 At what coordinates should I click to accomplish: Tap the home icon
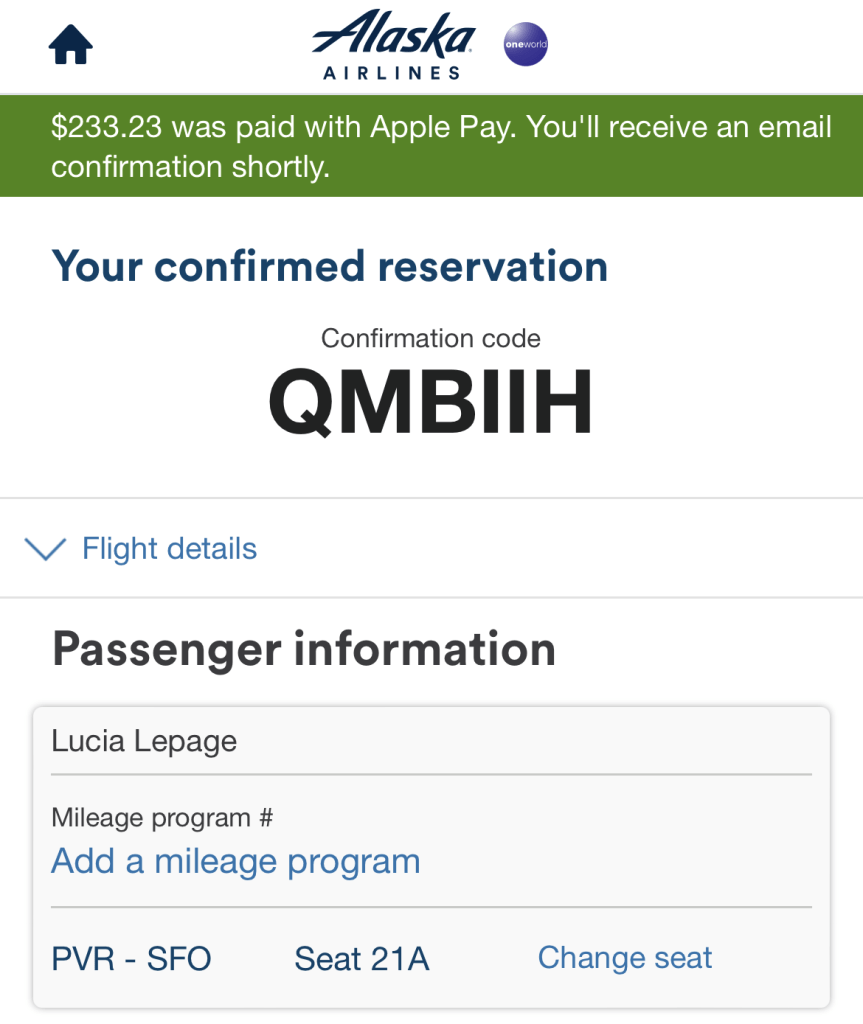click(x=70, y=45)
